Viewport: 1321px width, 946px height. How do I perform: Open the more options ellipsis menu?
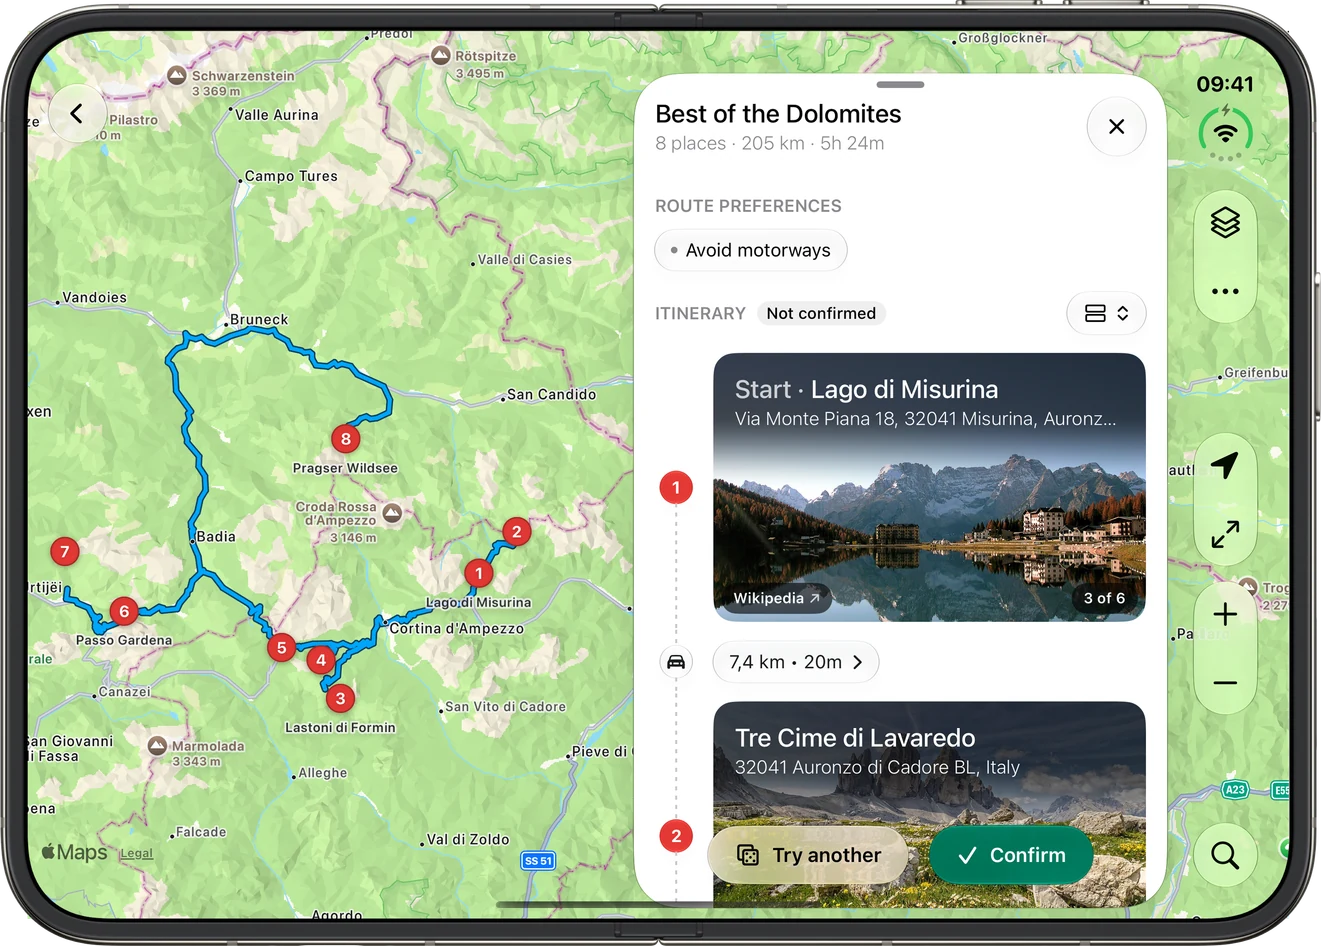pyautogui.click(x=1225, y=292)
